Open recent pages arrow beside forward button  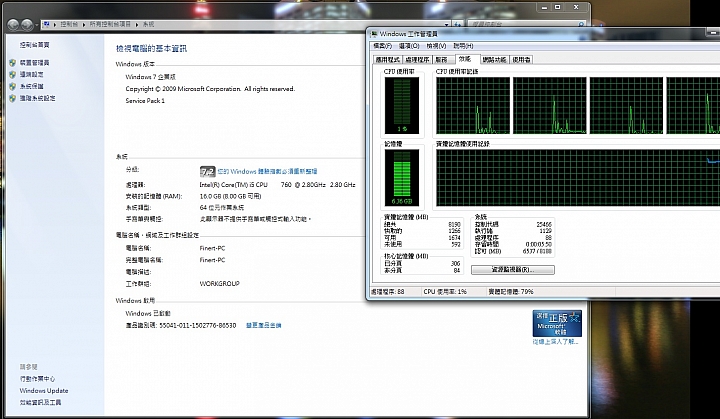coord(37,25)
